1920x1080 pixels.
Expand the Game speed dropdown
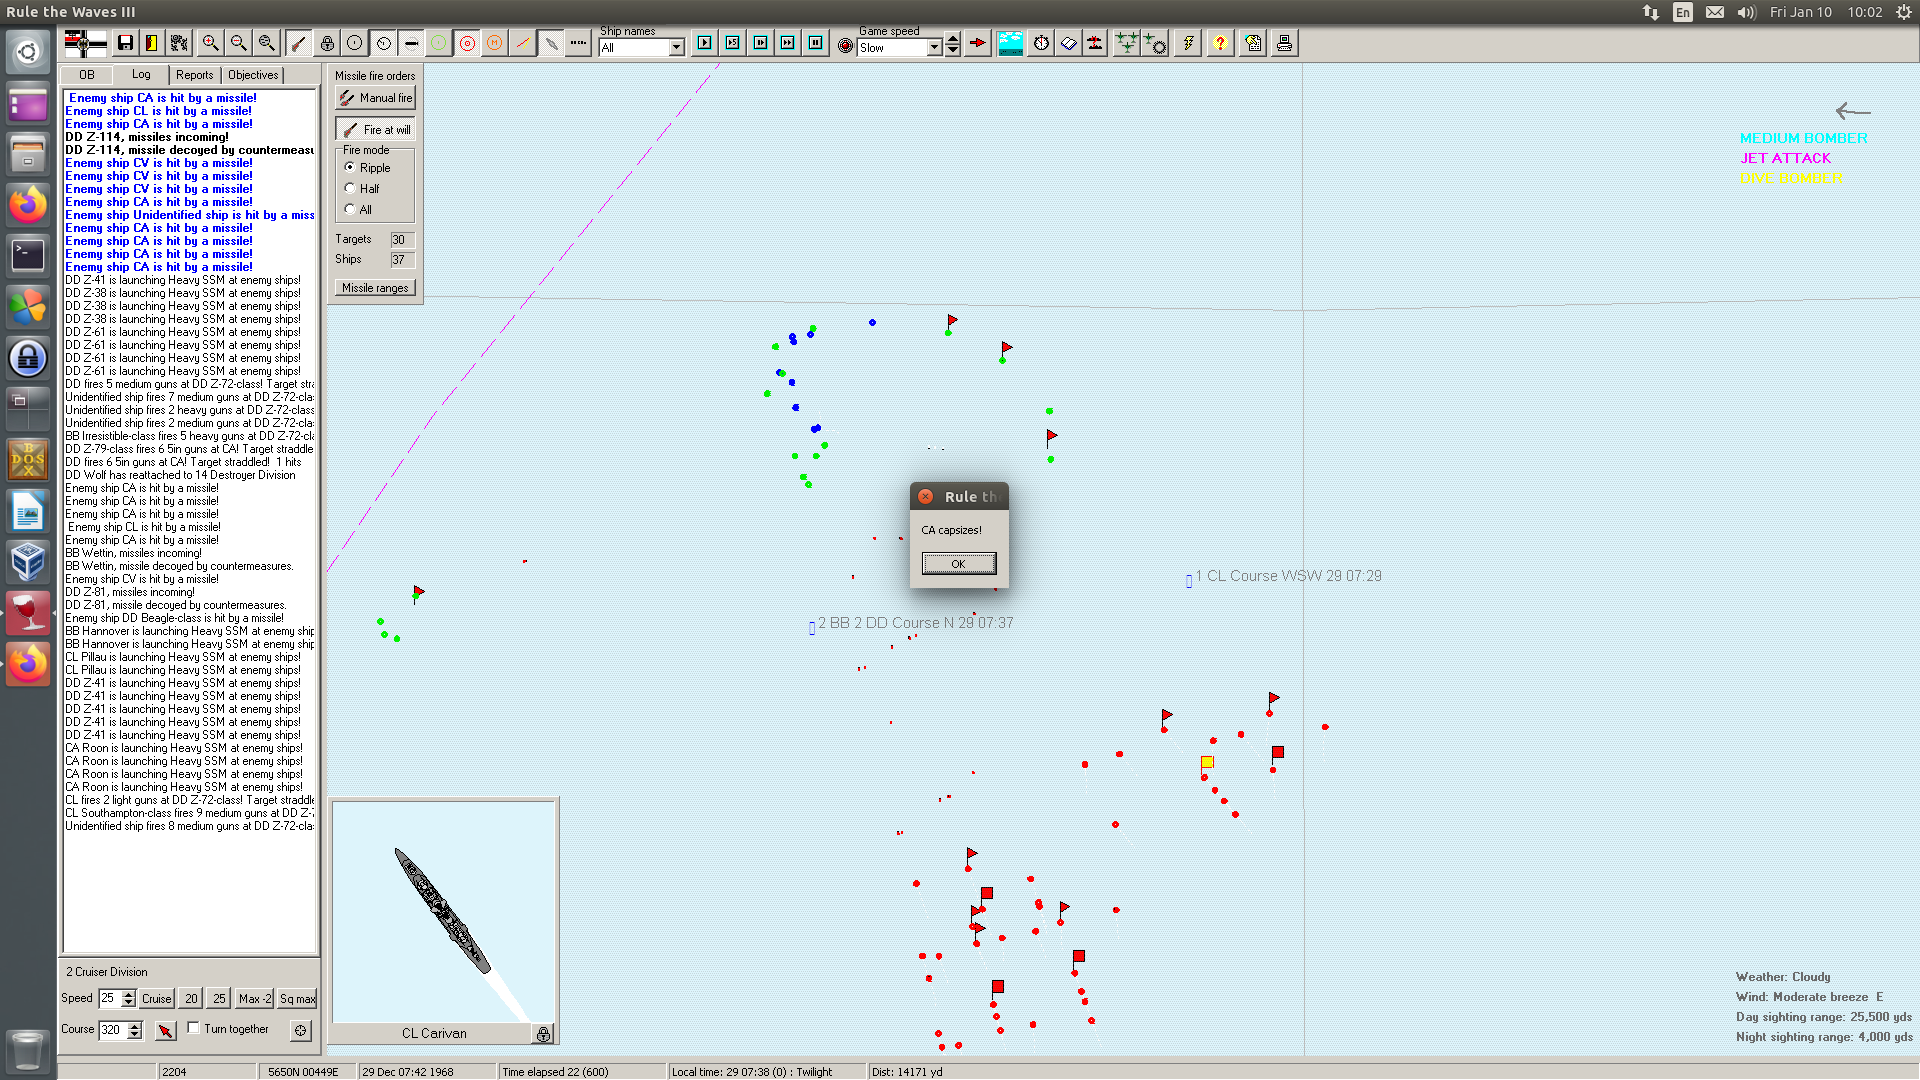(x=934, y=47)
